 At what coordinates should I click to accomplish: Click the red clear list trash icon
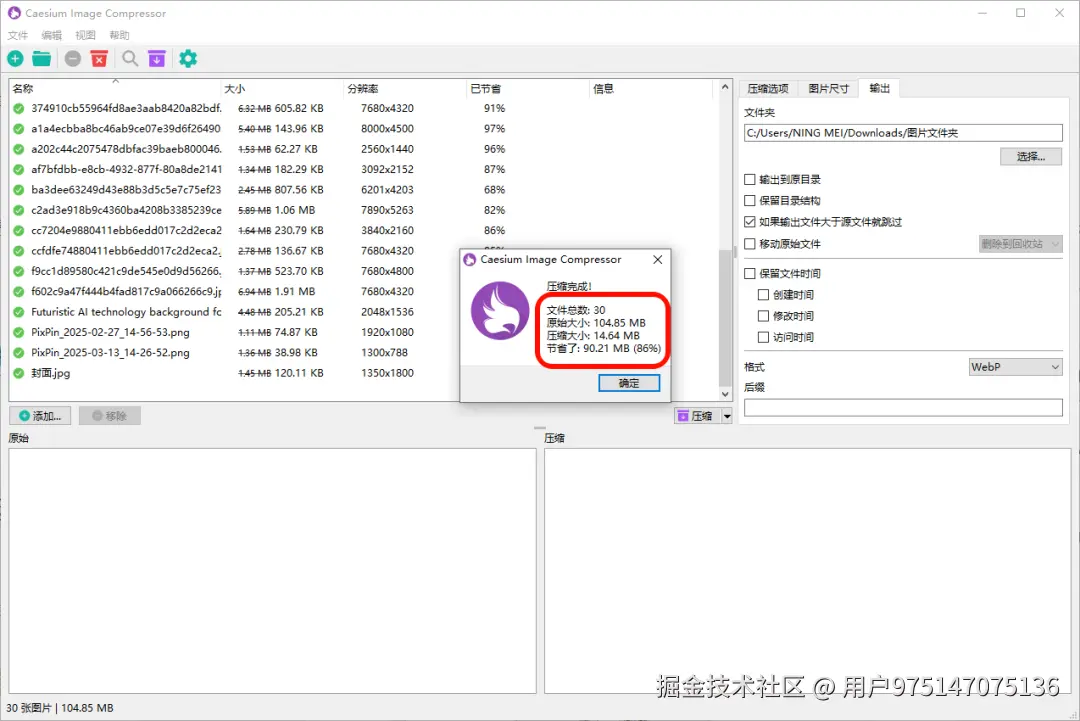coord(99,59)
